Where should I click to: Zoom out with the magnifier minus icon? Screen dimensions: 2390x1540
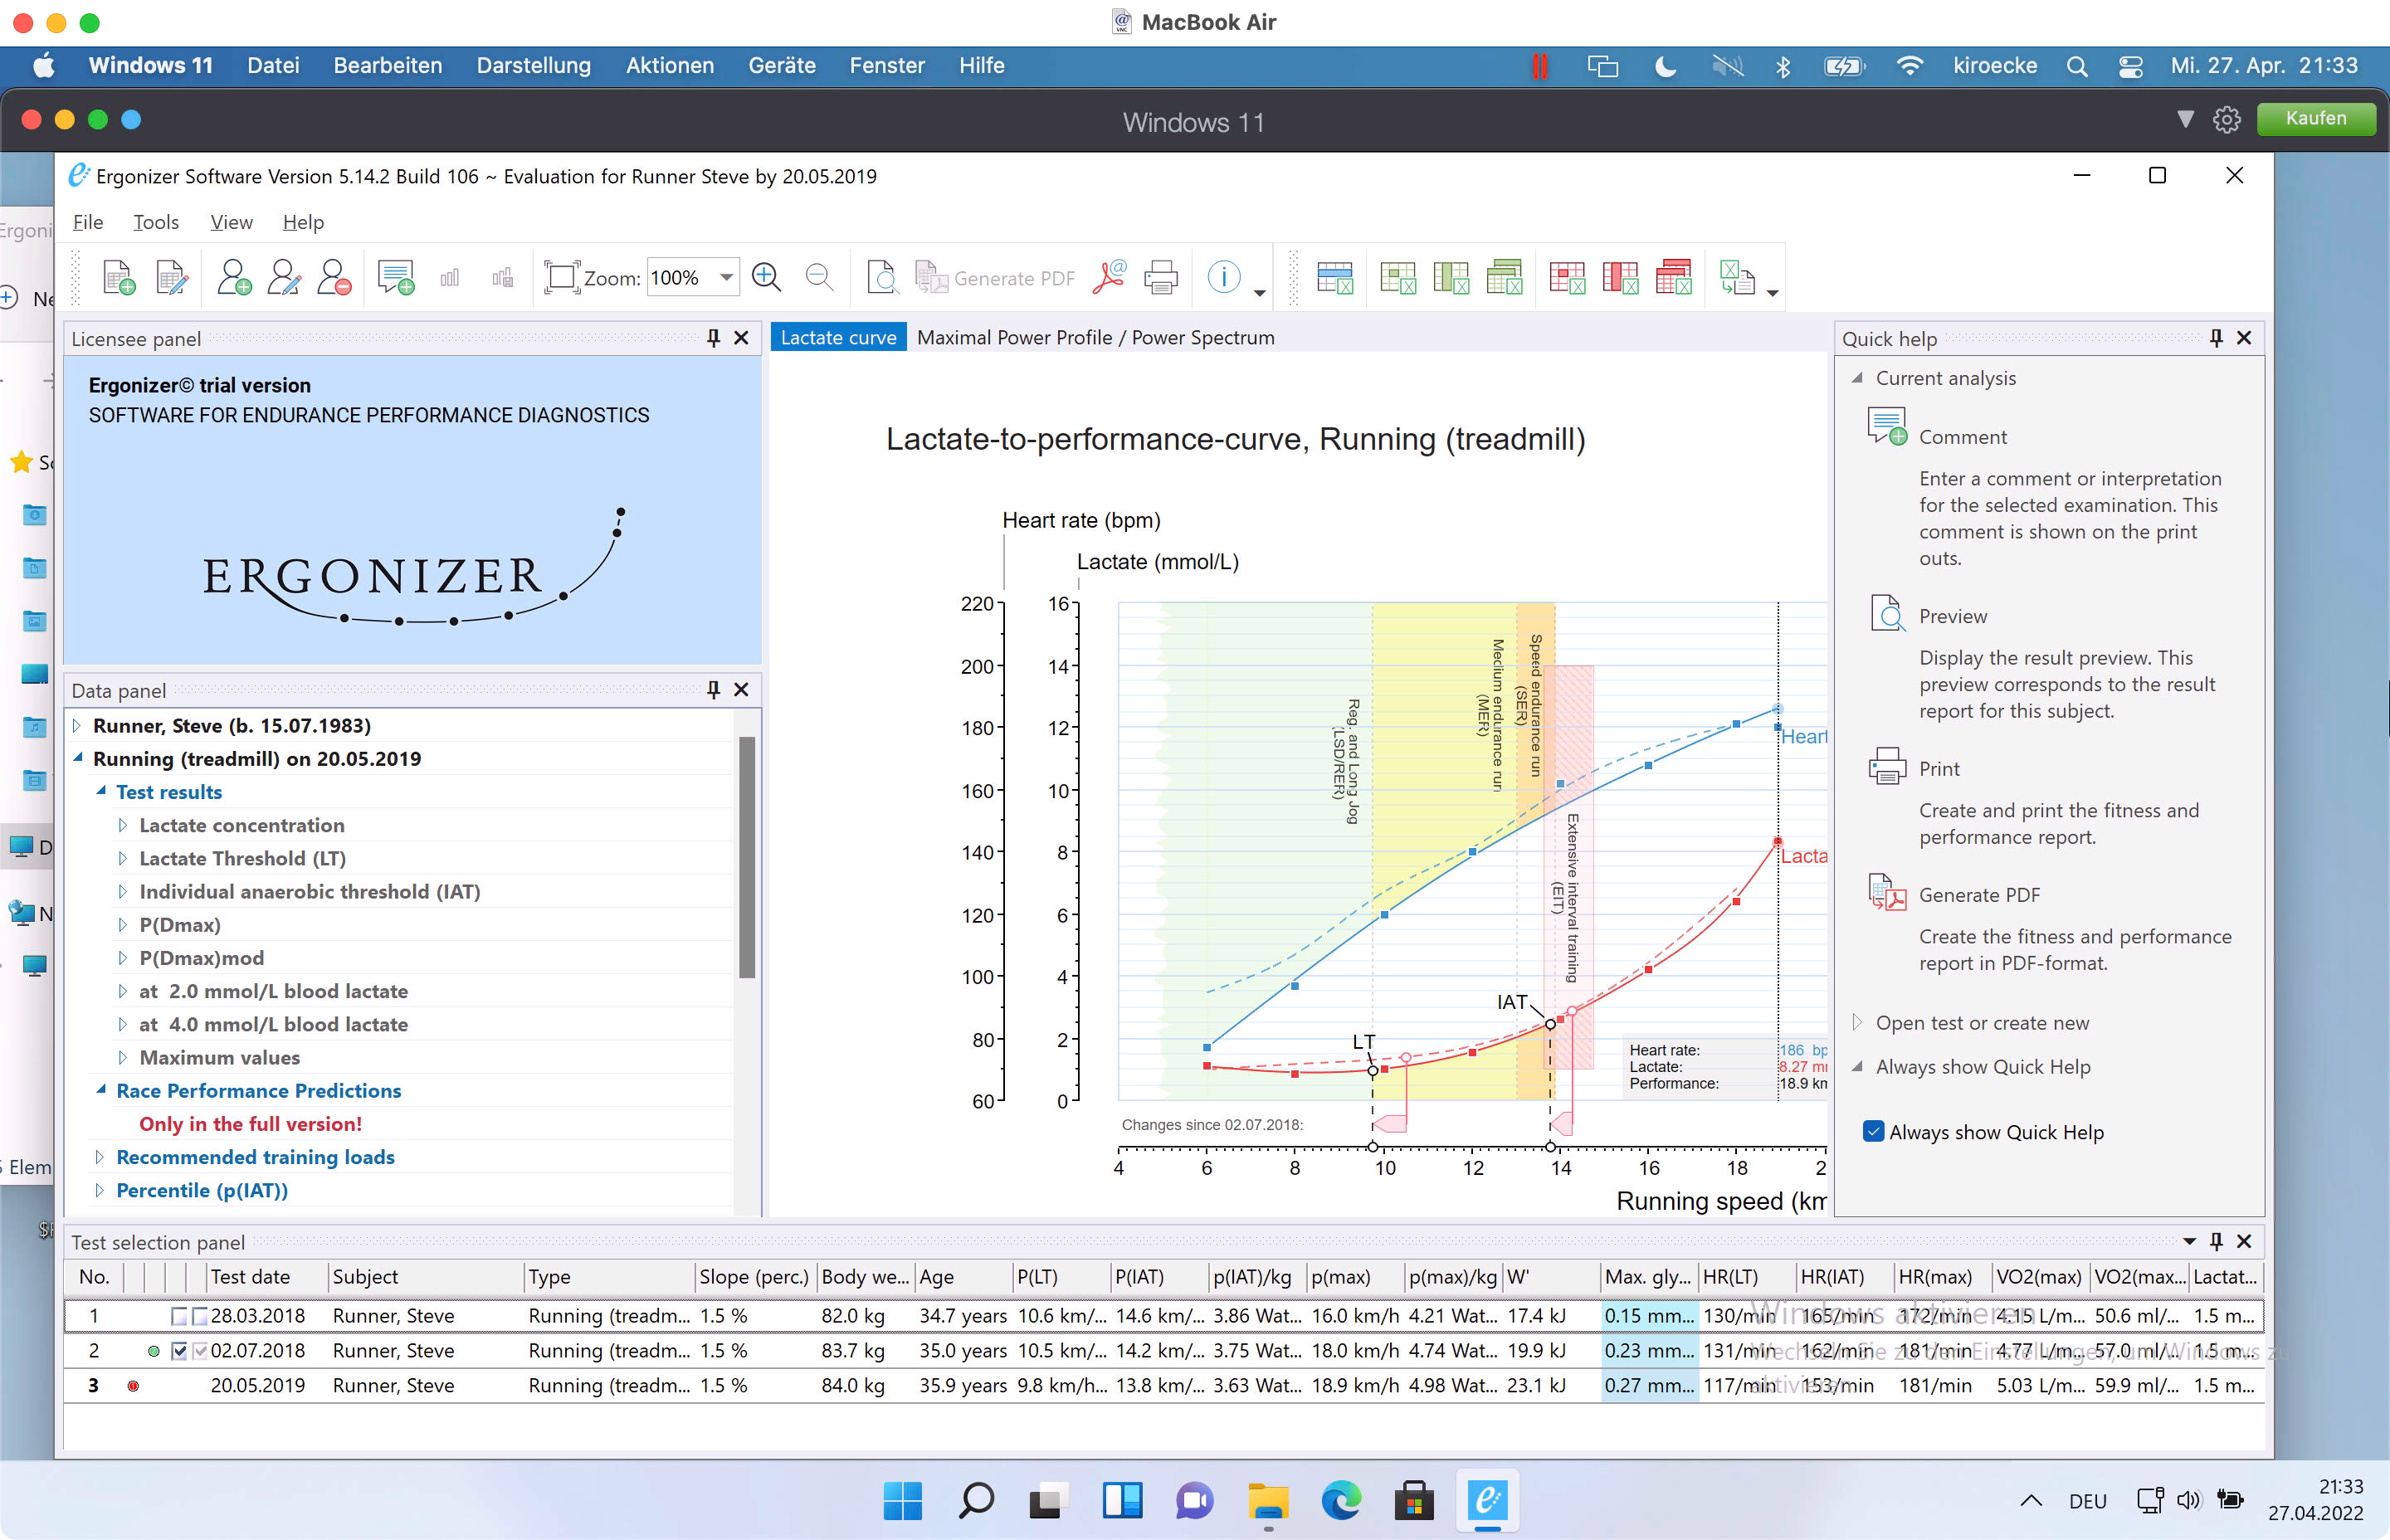(x=819, y=278)
